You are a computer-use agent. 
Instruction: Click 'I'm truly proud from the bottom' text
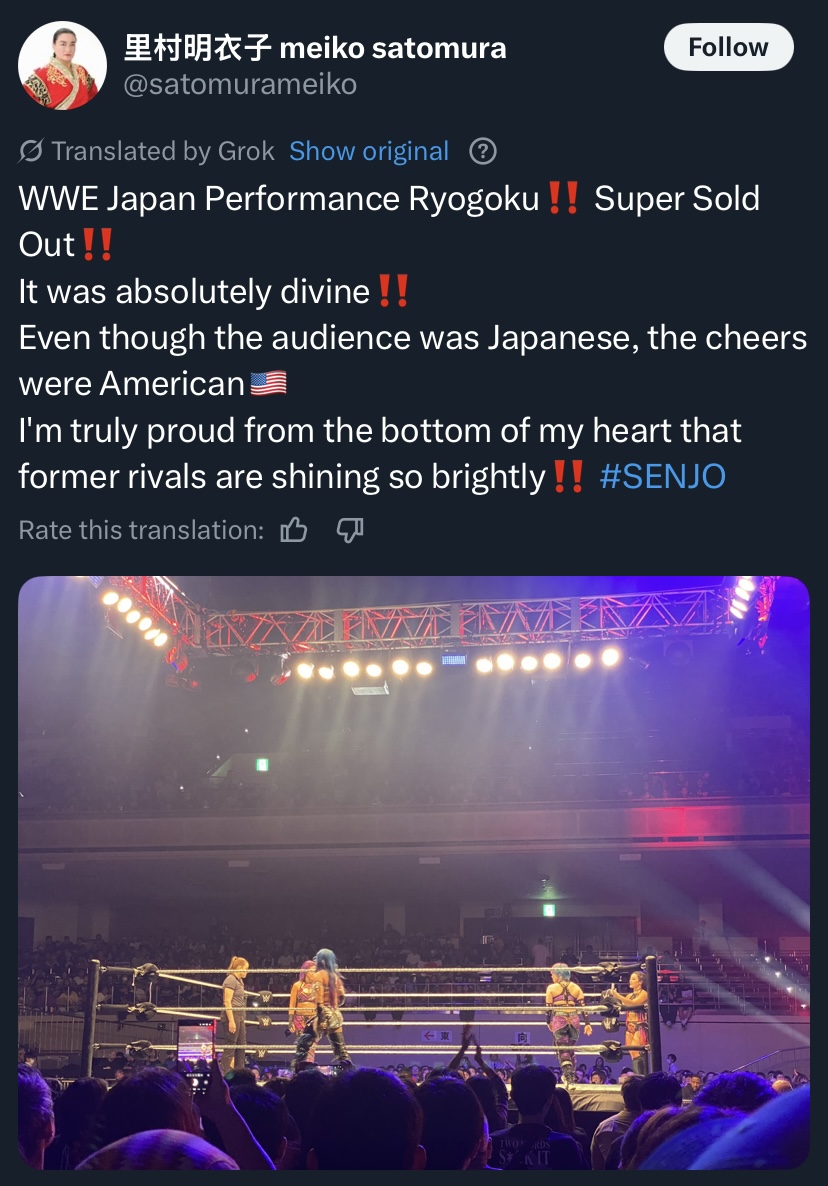(380, 431)
